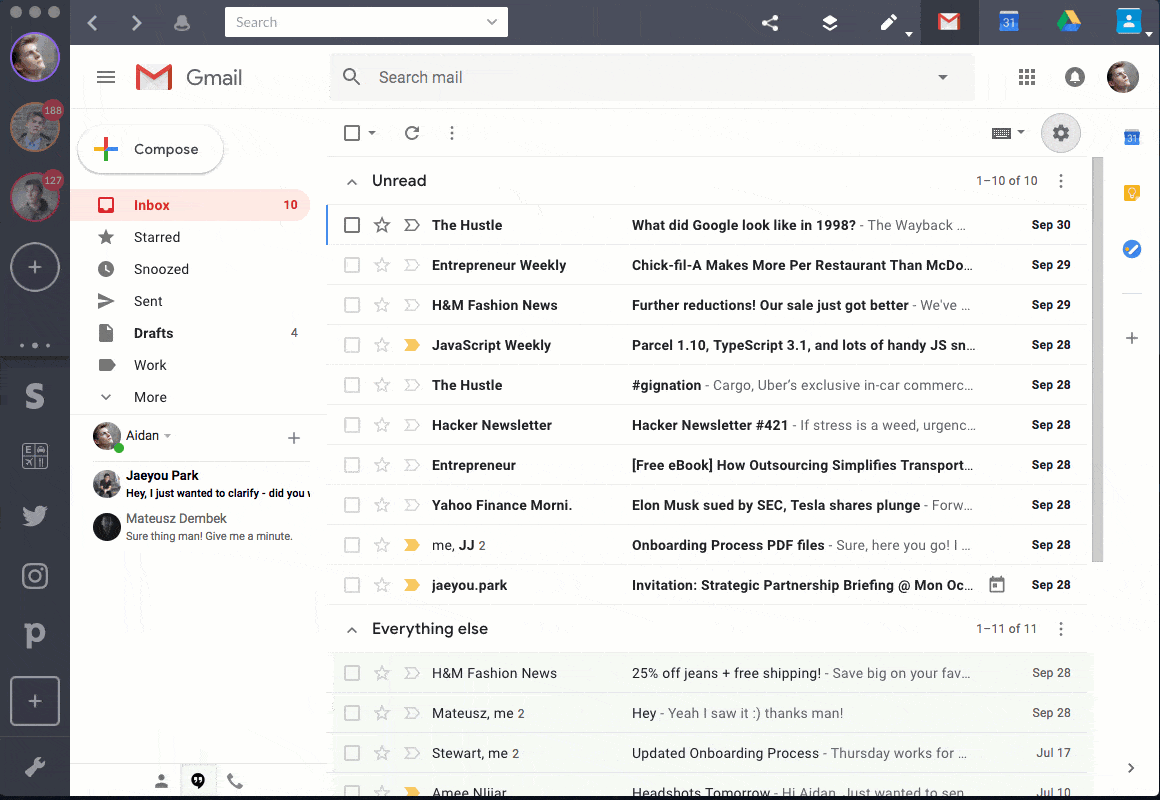Viewport: 1160px width, 800px height.
Task: Click the Compose button
Action: 150,149
